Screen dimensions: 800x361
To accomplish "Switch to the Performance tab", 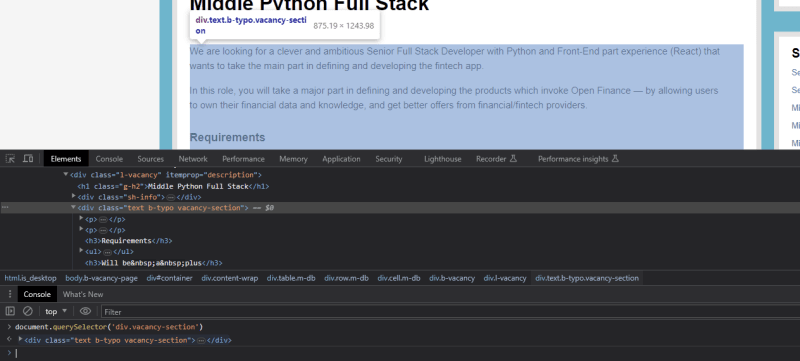I will click(x=243, y=159).
